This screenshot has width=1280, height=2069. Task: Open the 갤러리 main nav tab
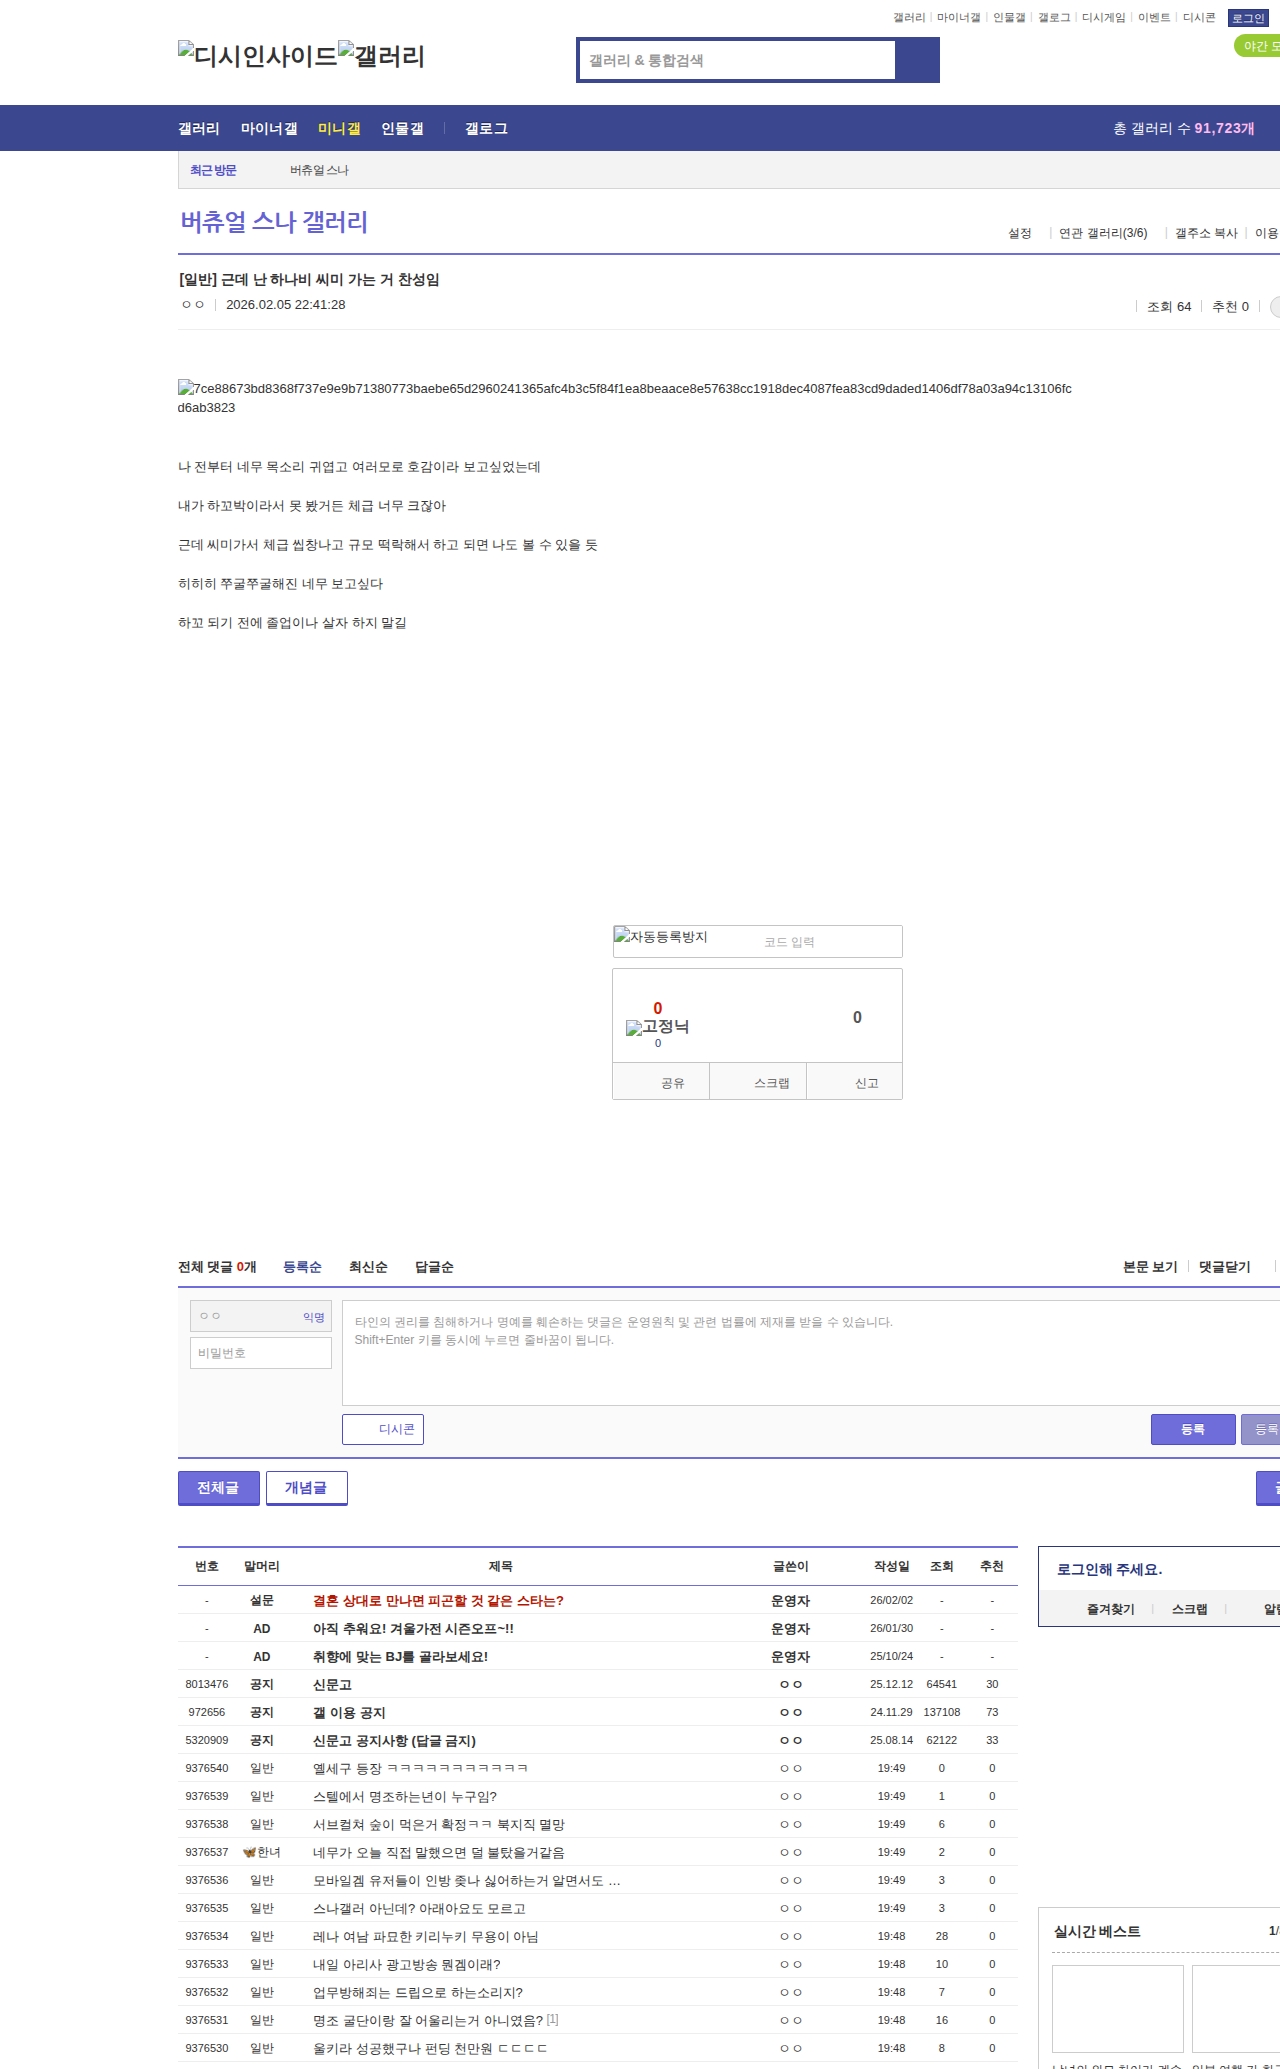[199, 128]
